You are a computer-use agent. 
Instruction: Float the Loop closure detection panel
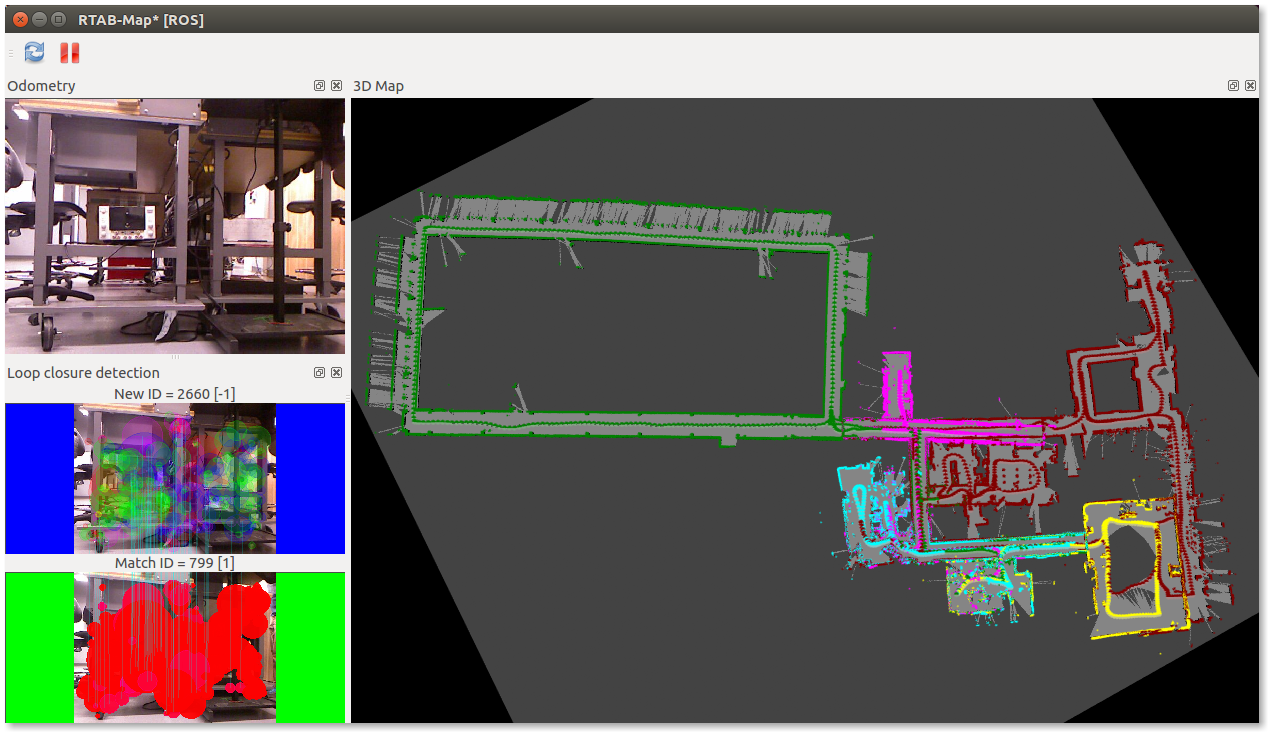[x=319, y=373]
